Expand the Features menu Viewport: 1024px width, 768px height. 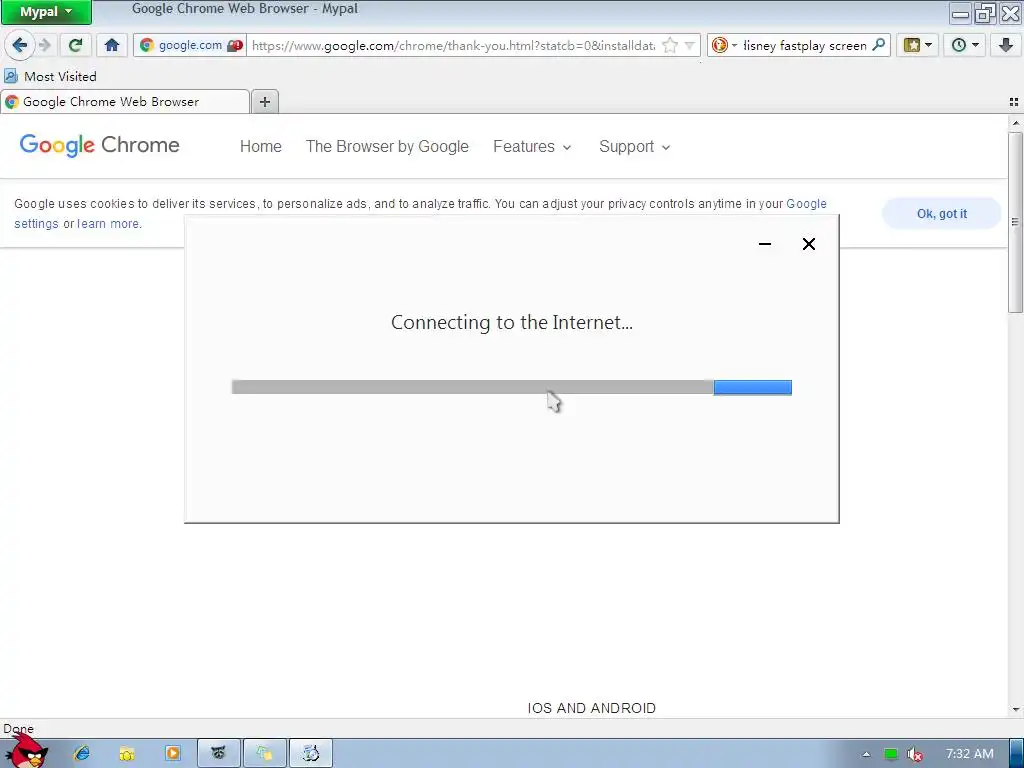(x=532, y=146)
